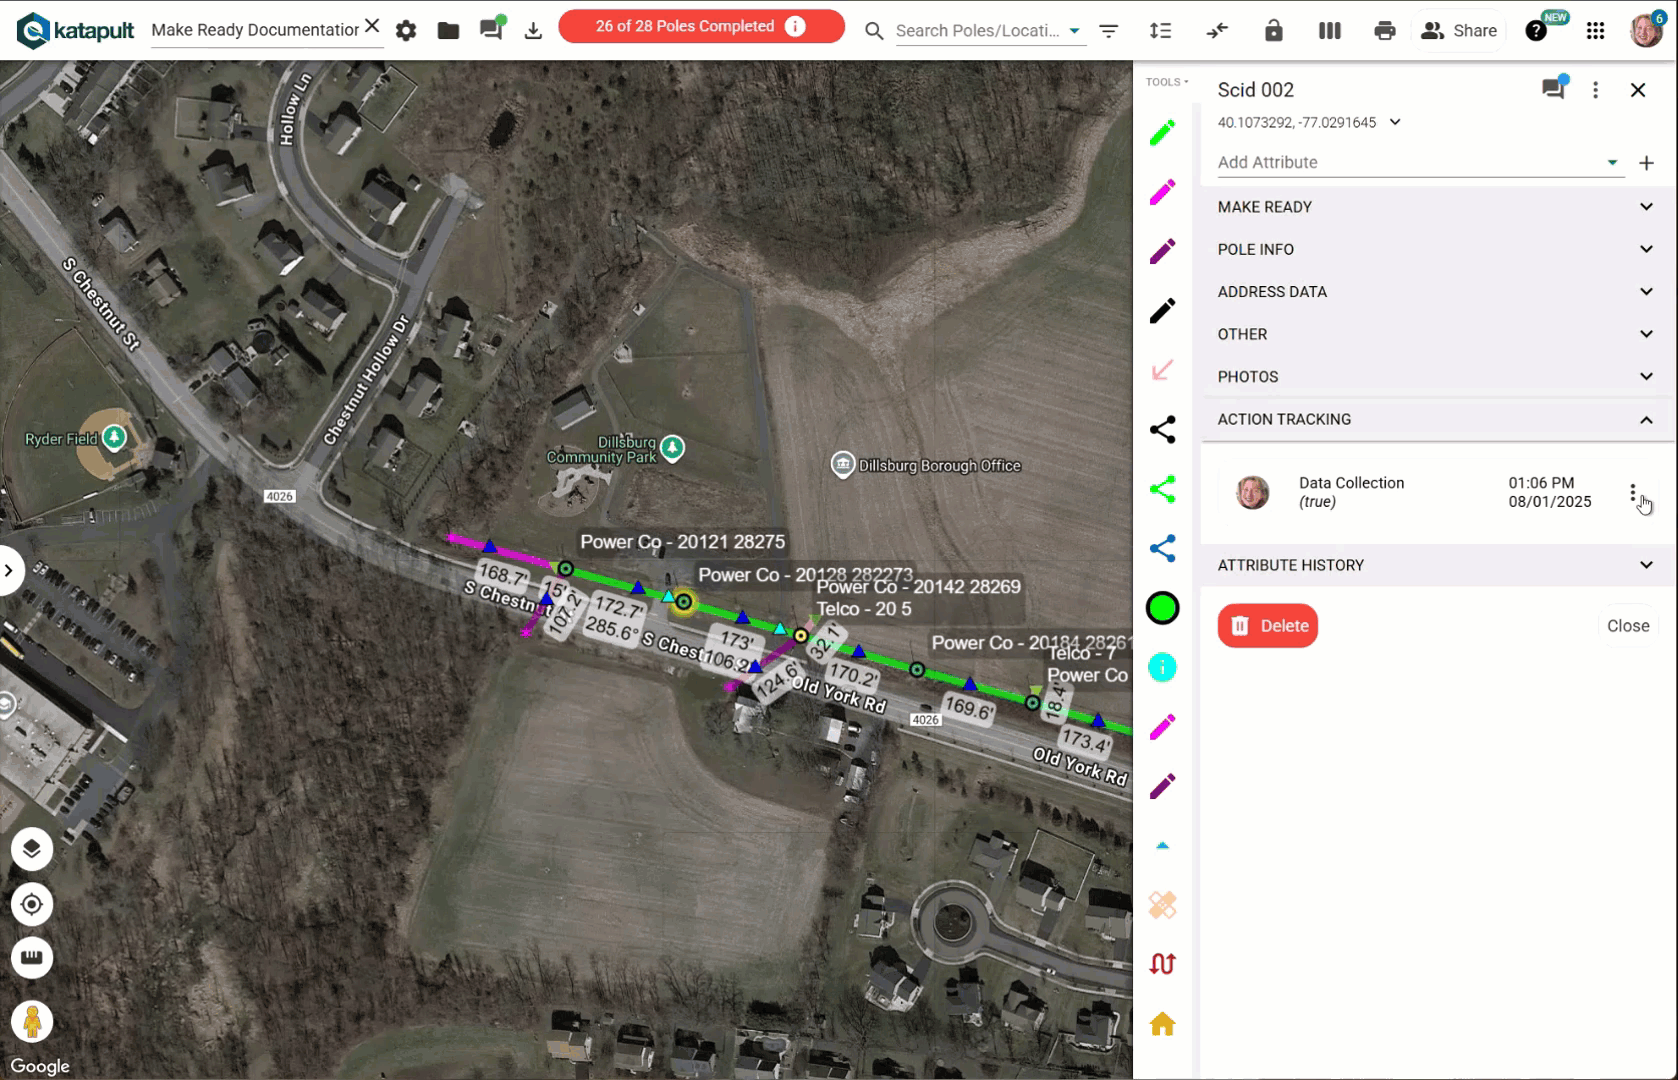Launch Street View pegman
Viewport: 1678px width, 1080px height.
click(32, 1022)
